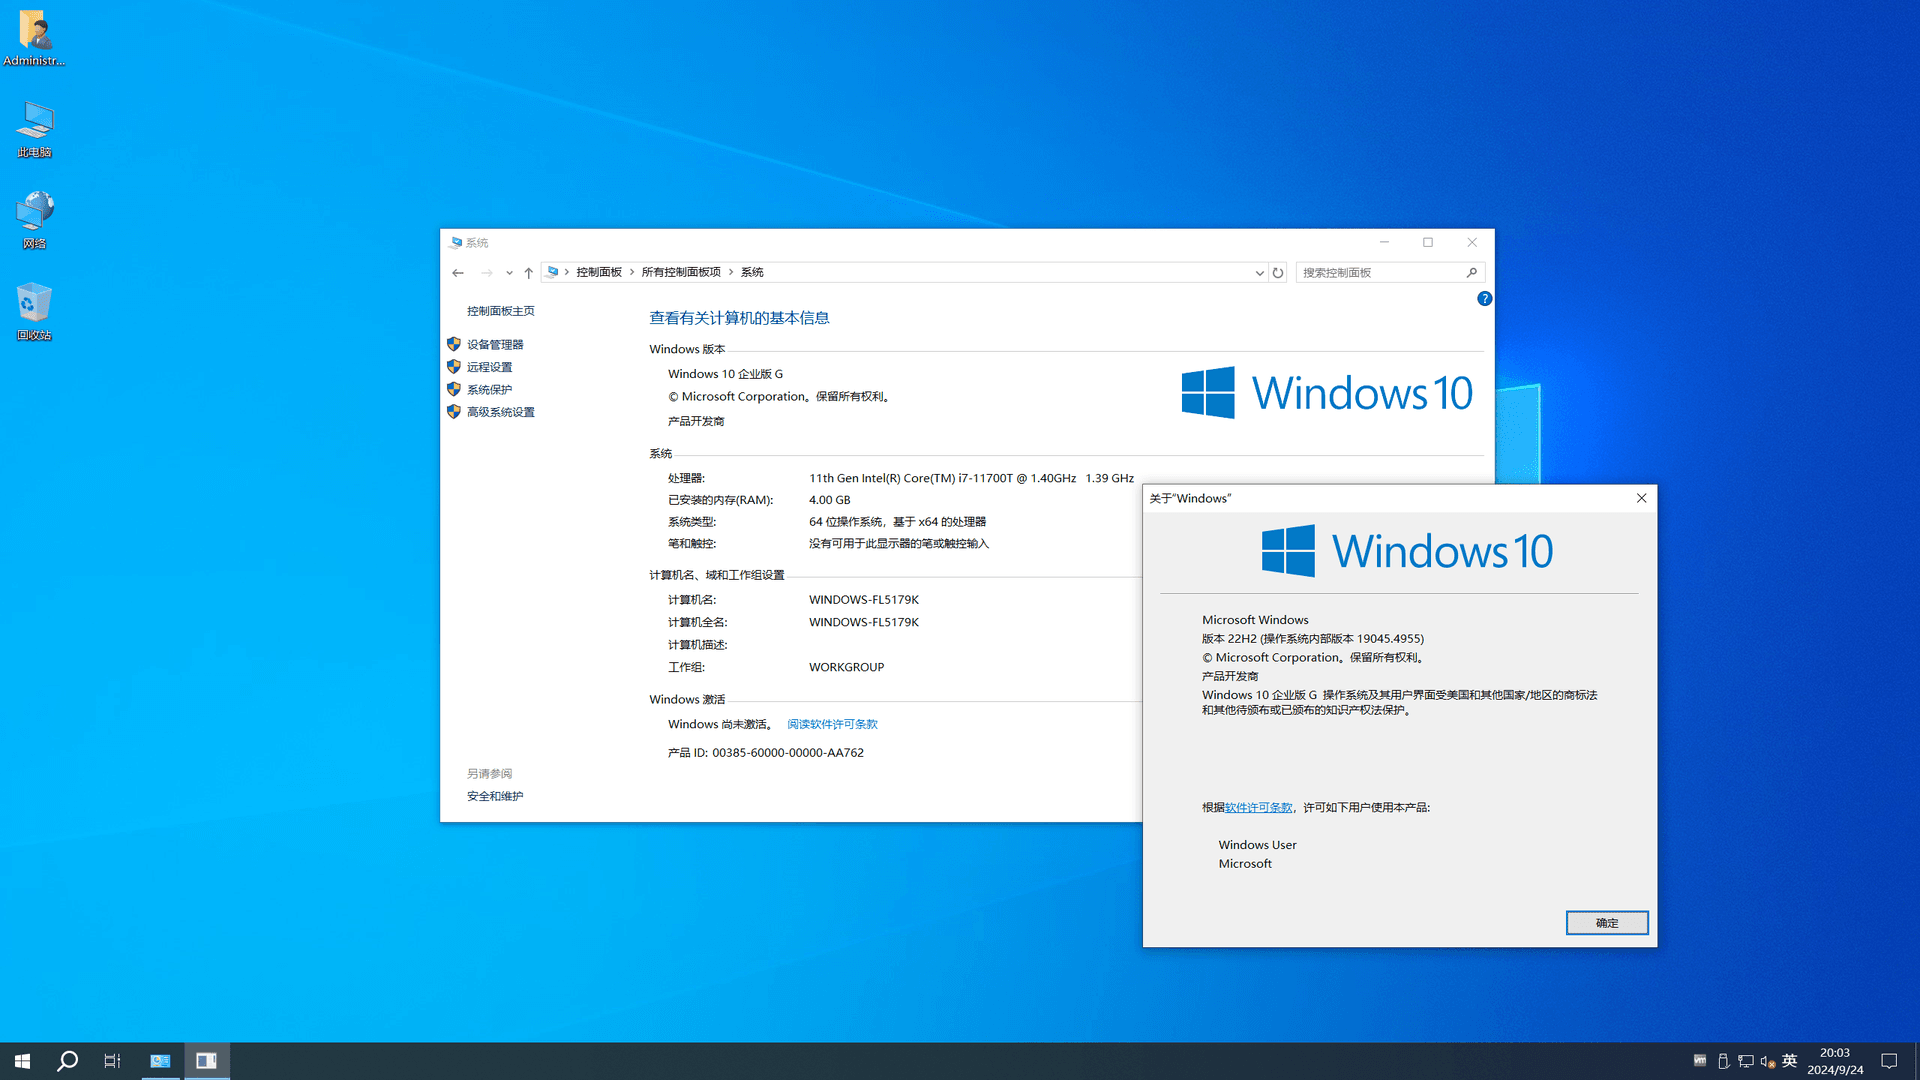
Task: Open taskbar search
Action: [67, 1061]
